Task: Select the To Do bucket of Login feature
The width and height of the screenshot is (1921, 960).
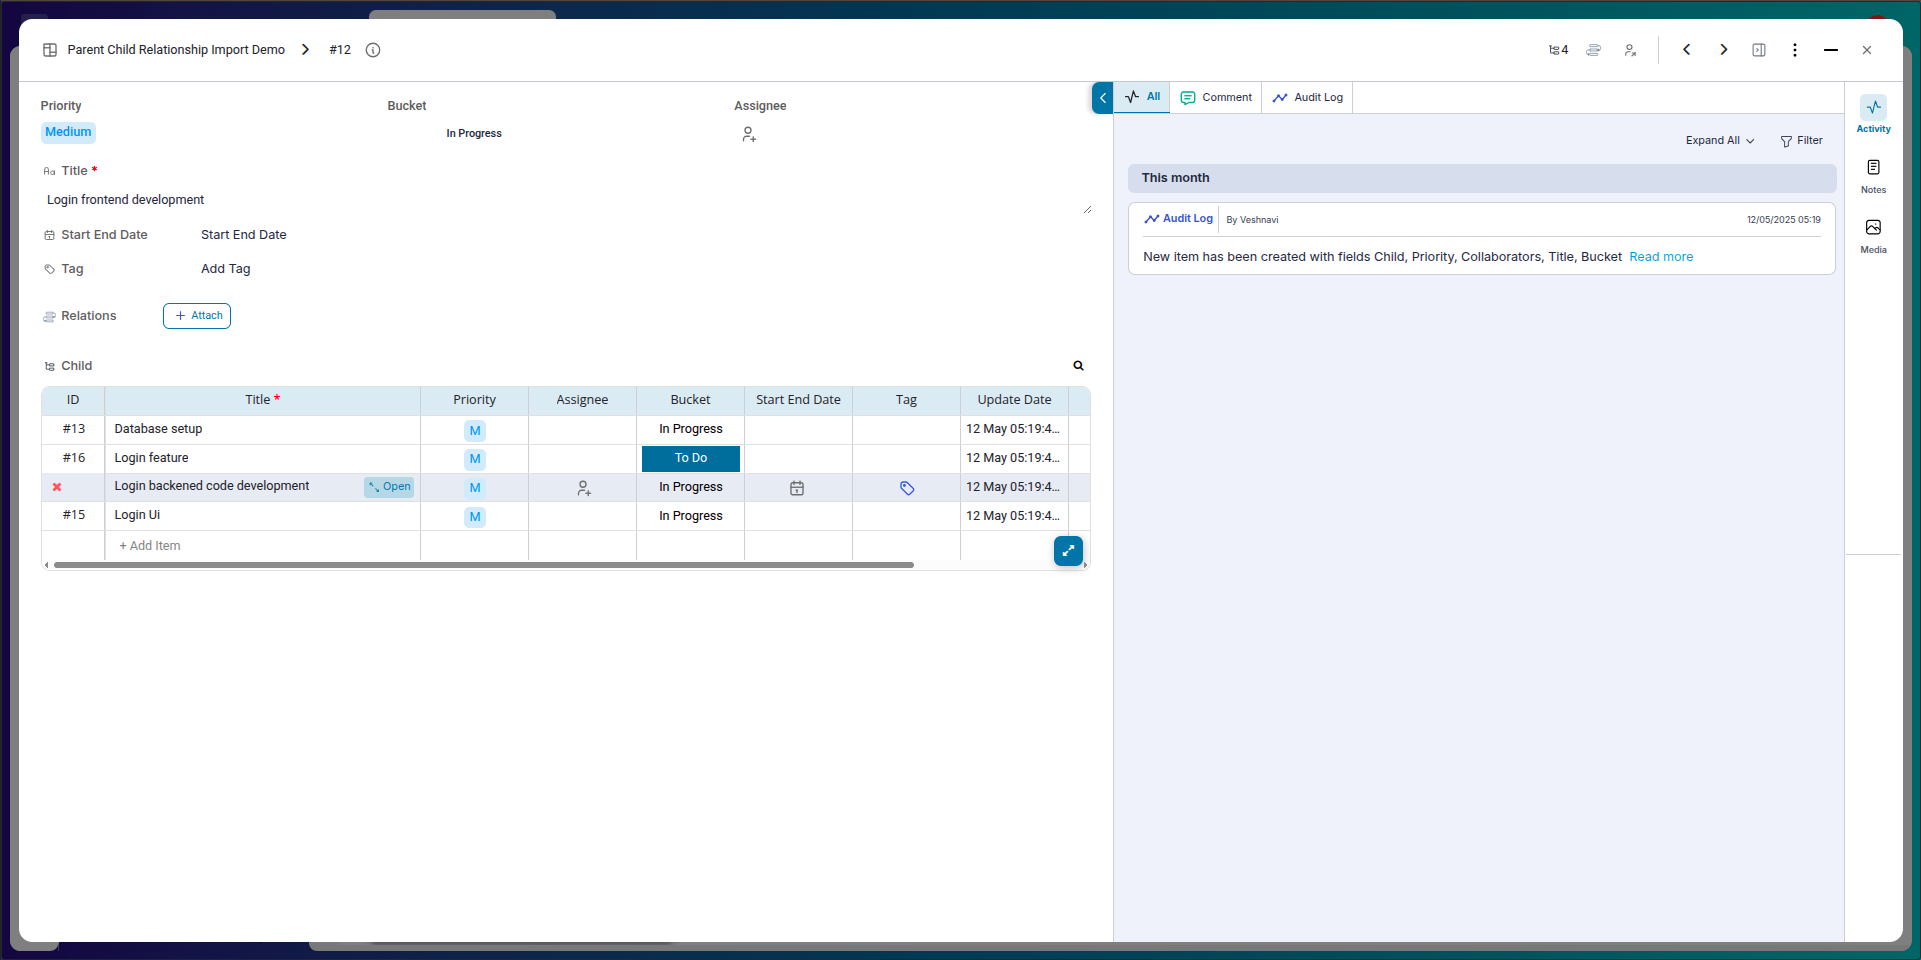Action: point(691,459)
